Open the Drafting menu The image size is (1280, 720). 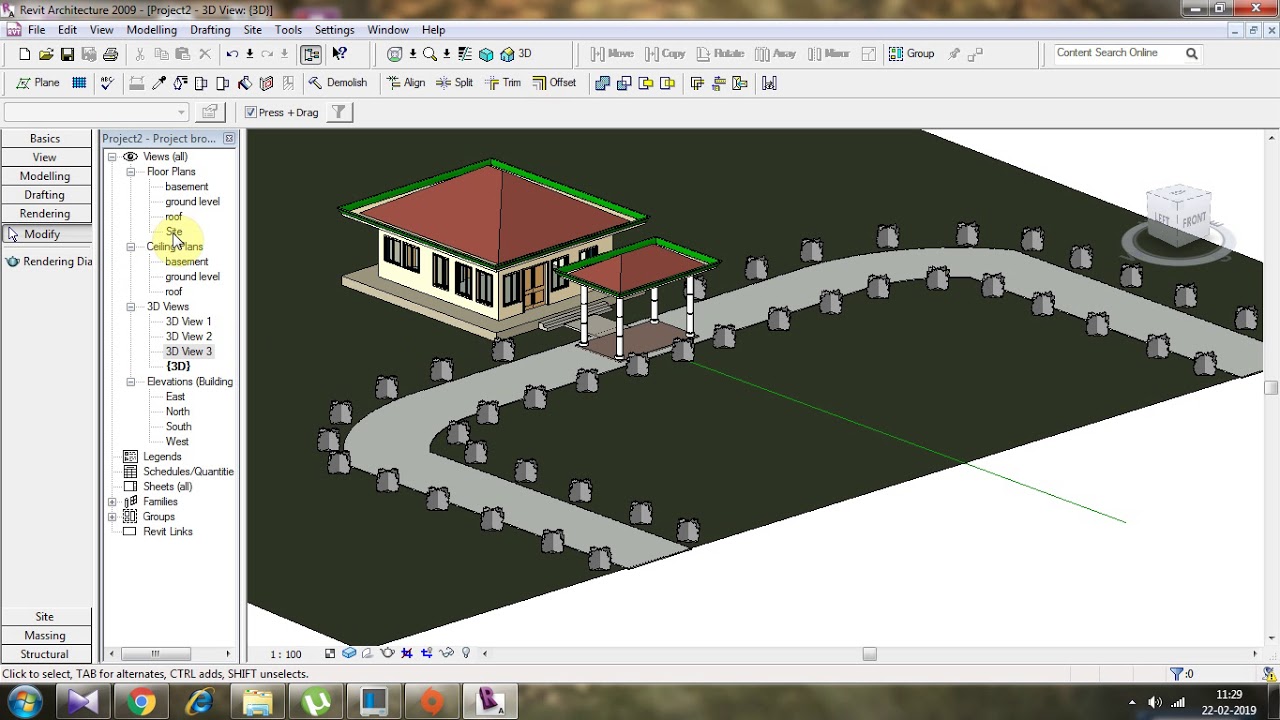[210, 30]
